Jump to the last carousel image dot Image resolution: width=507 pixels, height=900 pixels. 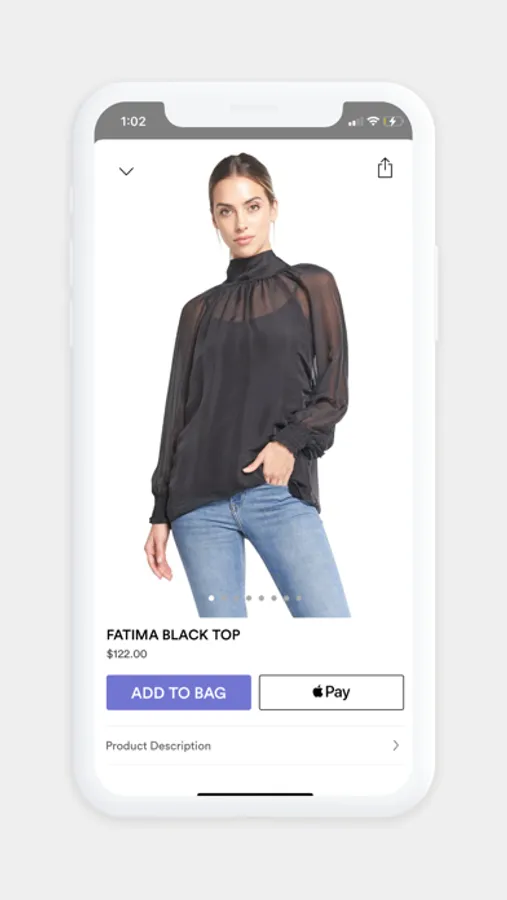click(299, 598)
